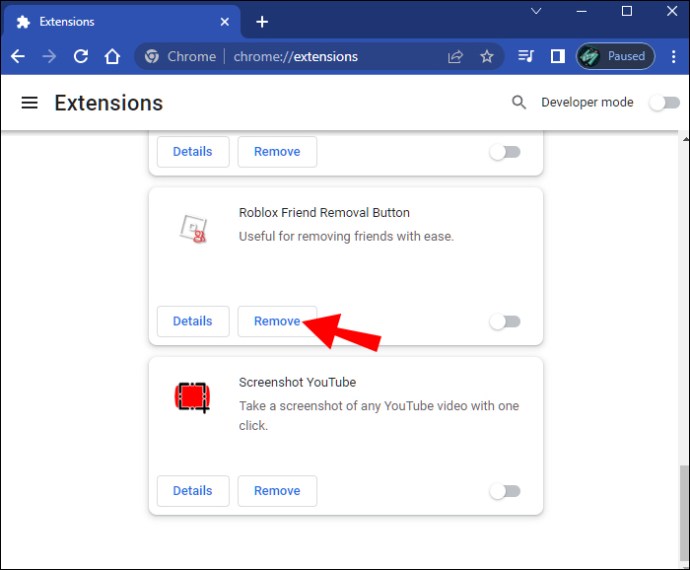Click the "Extensions" page heading
This screenshot has width=690, height=570.
[x=109, y=103]
